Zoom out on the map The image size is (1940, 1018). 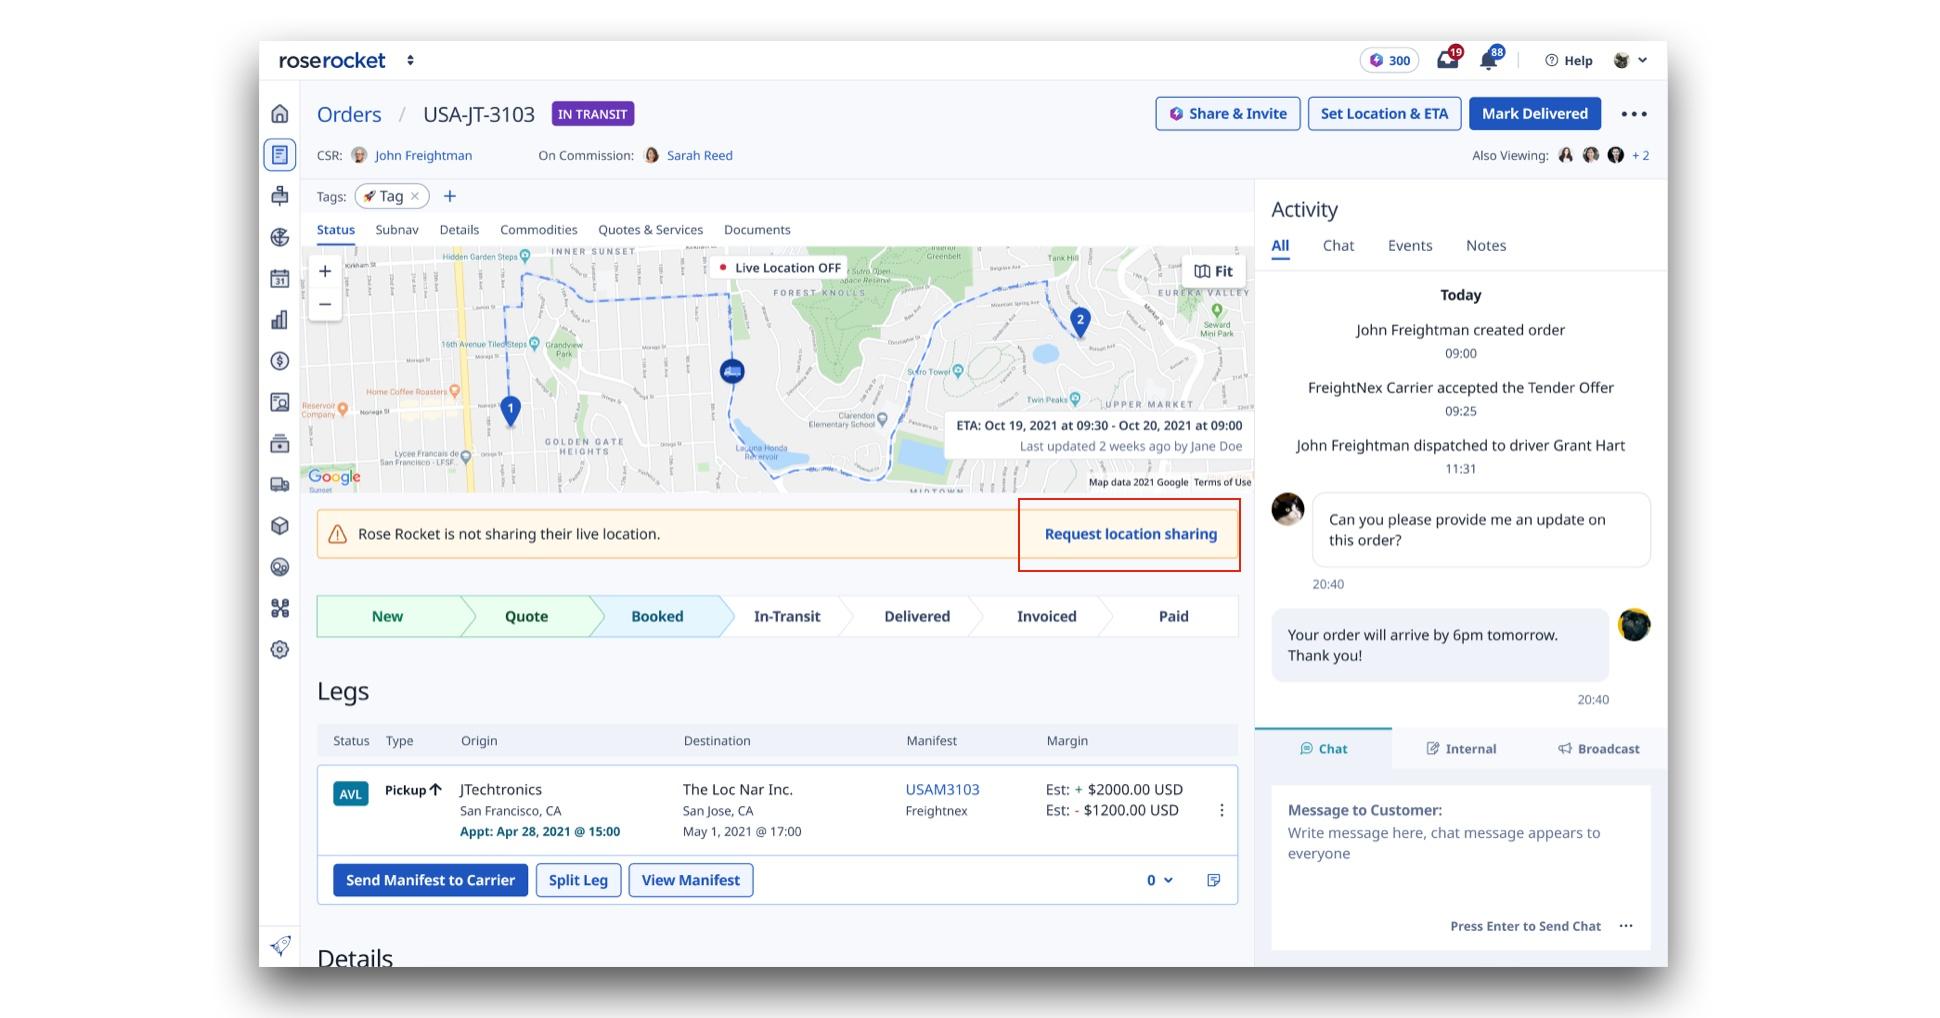click(x=325, y=304)
